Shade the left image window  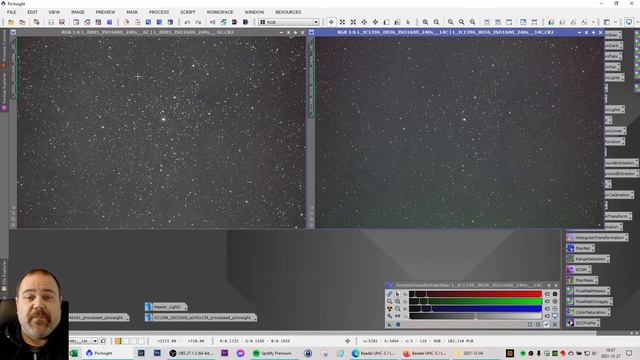[289, 32]
